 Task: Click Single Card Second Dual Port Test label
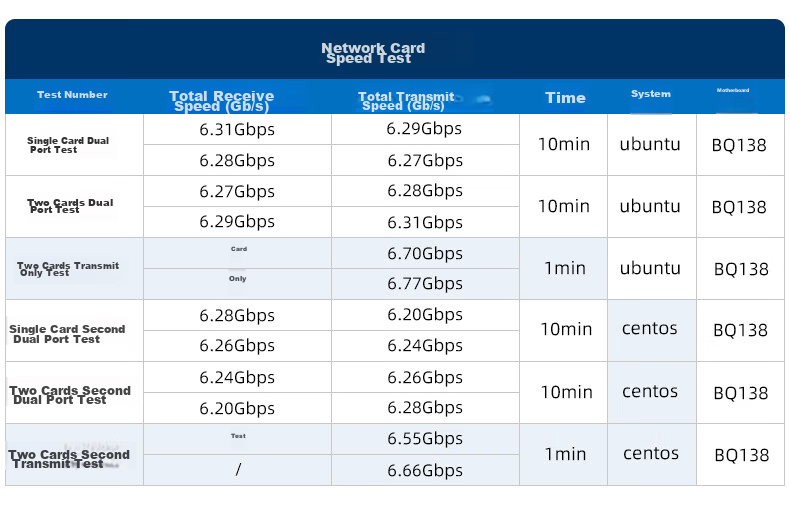pyautogui.click(x=67, y=334)
